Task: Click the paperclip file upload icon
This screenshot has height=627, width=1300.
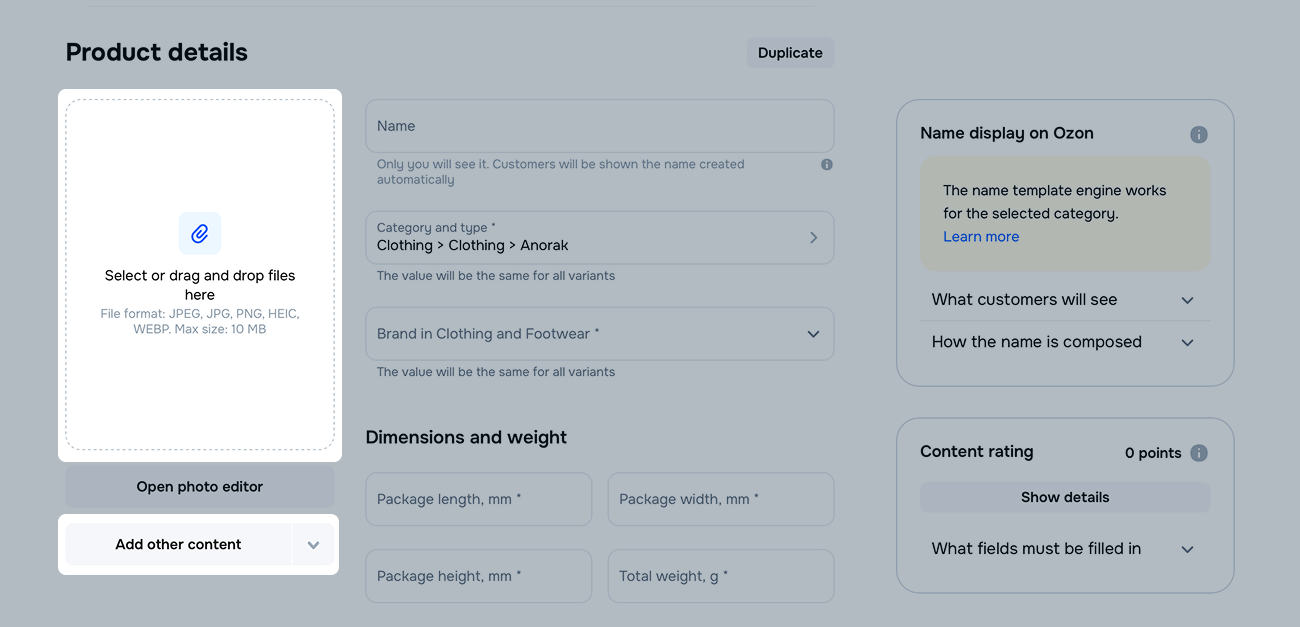Action: click(200, 233)
